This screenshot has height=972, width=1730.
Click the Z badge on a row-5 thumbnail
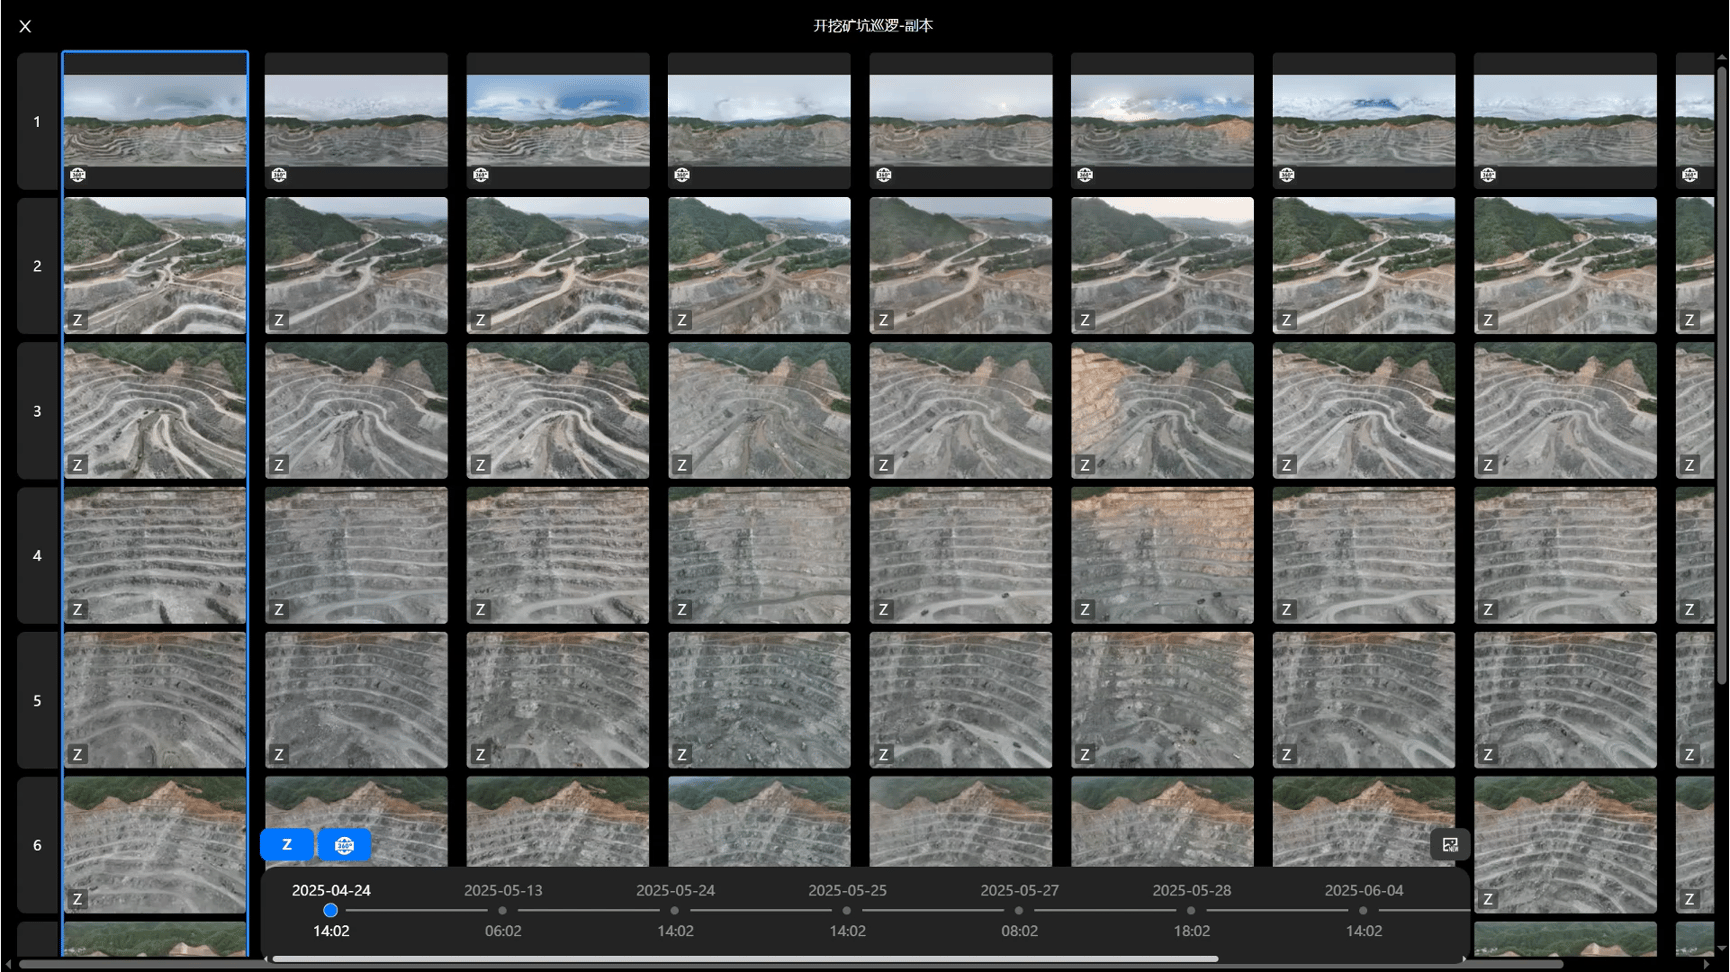(77, 754)
